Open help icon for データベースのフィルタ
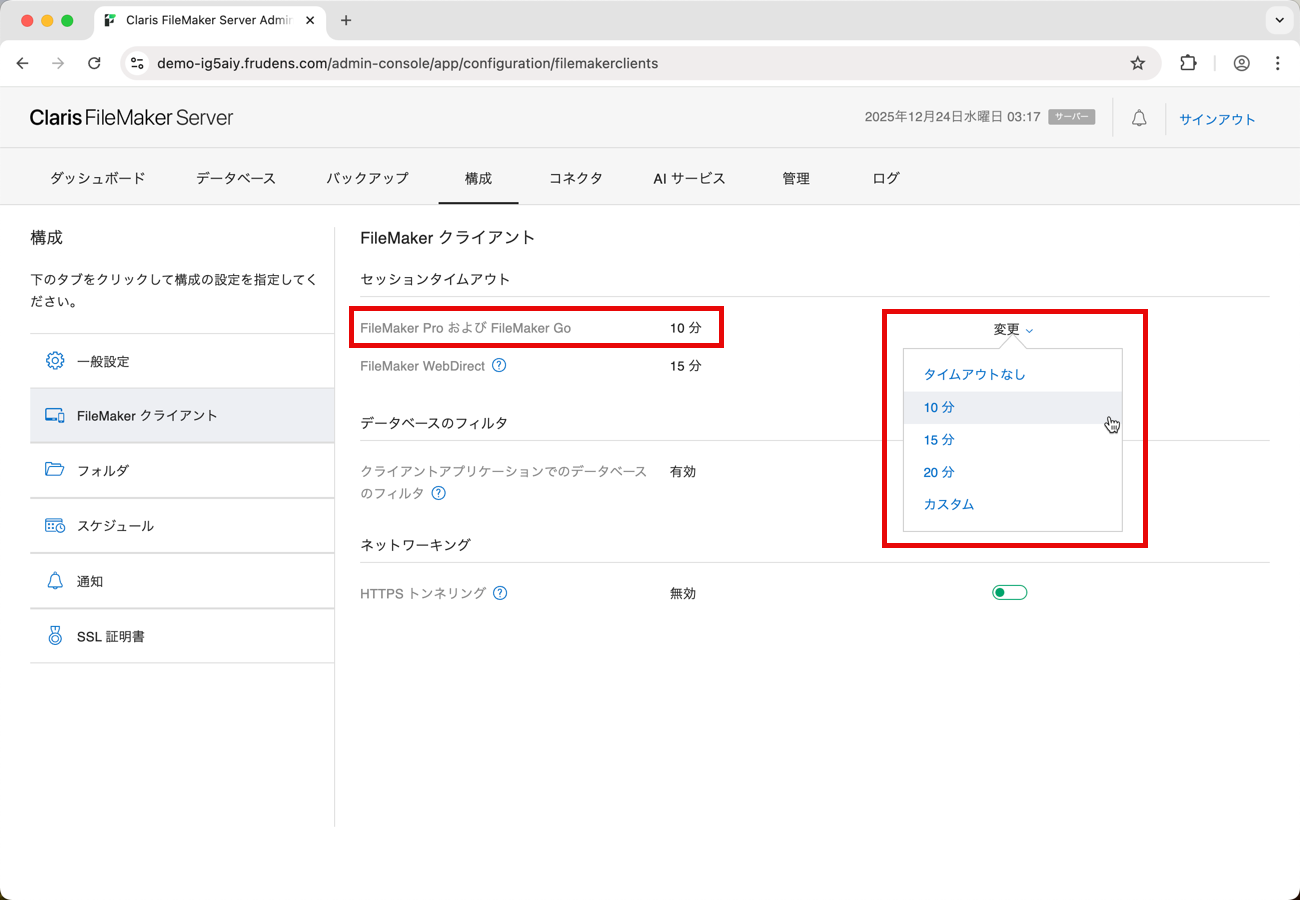The image size is (1300, 900). click(438, 493)
